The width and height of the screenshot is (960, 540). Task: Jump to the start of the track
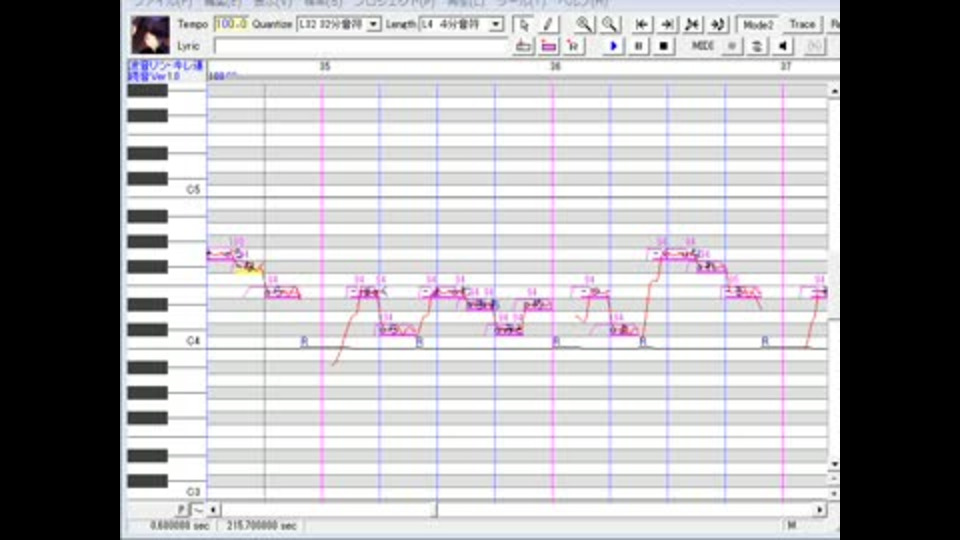coord(641,24)
